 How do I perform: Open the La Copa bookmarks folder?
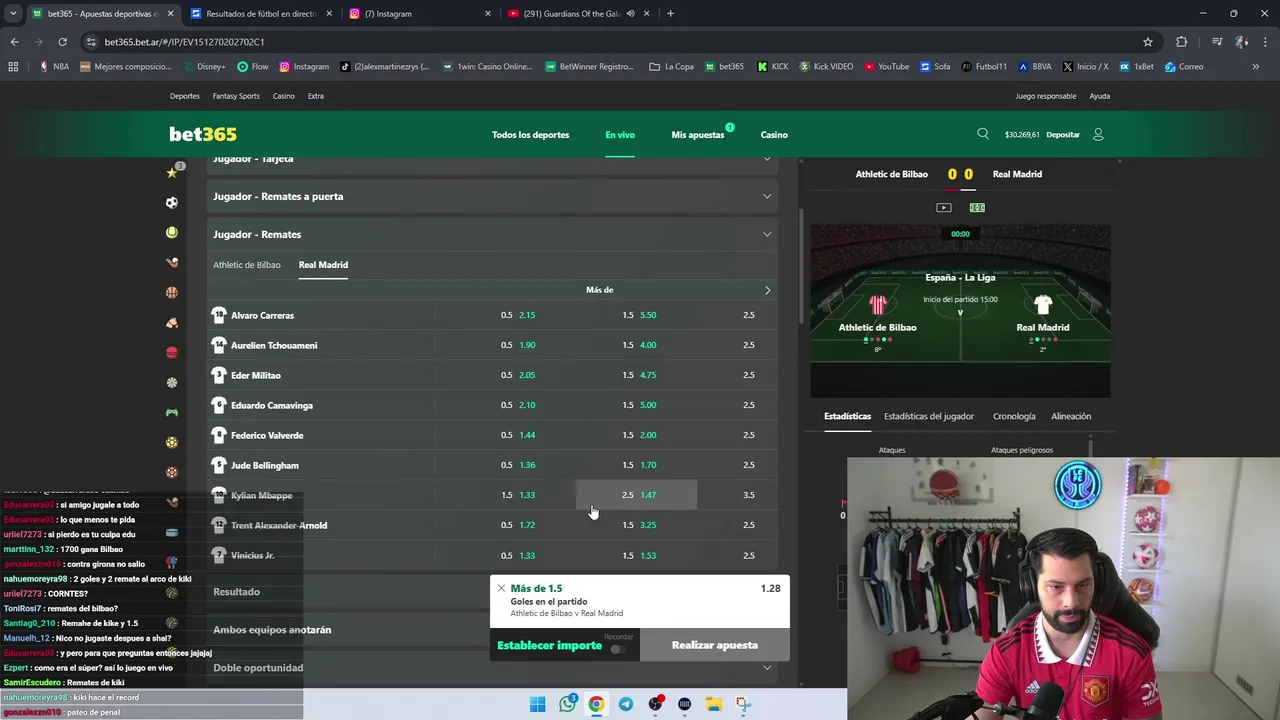click(671, 67)
